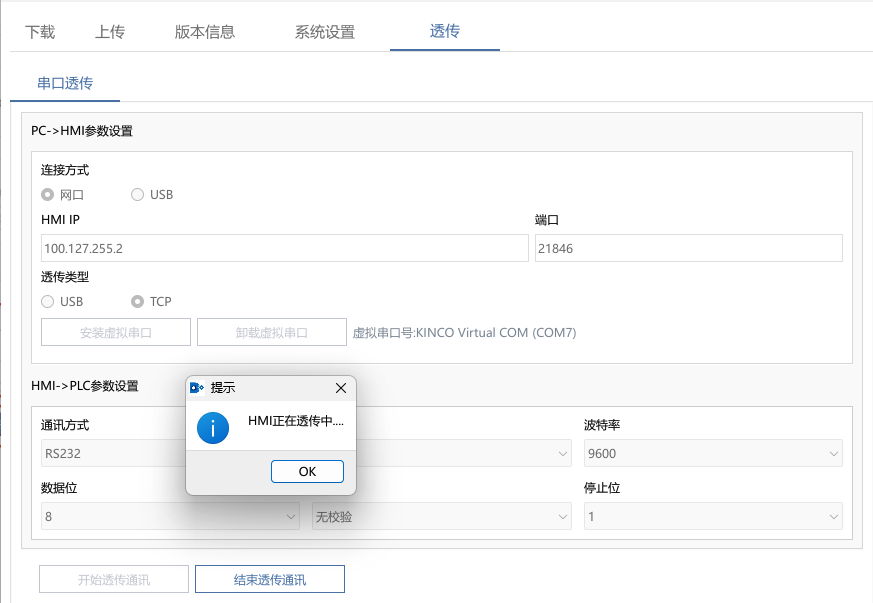Close the 提示 dialog with X
This screenshot has height=603, width=873.
(341, 388)
